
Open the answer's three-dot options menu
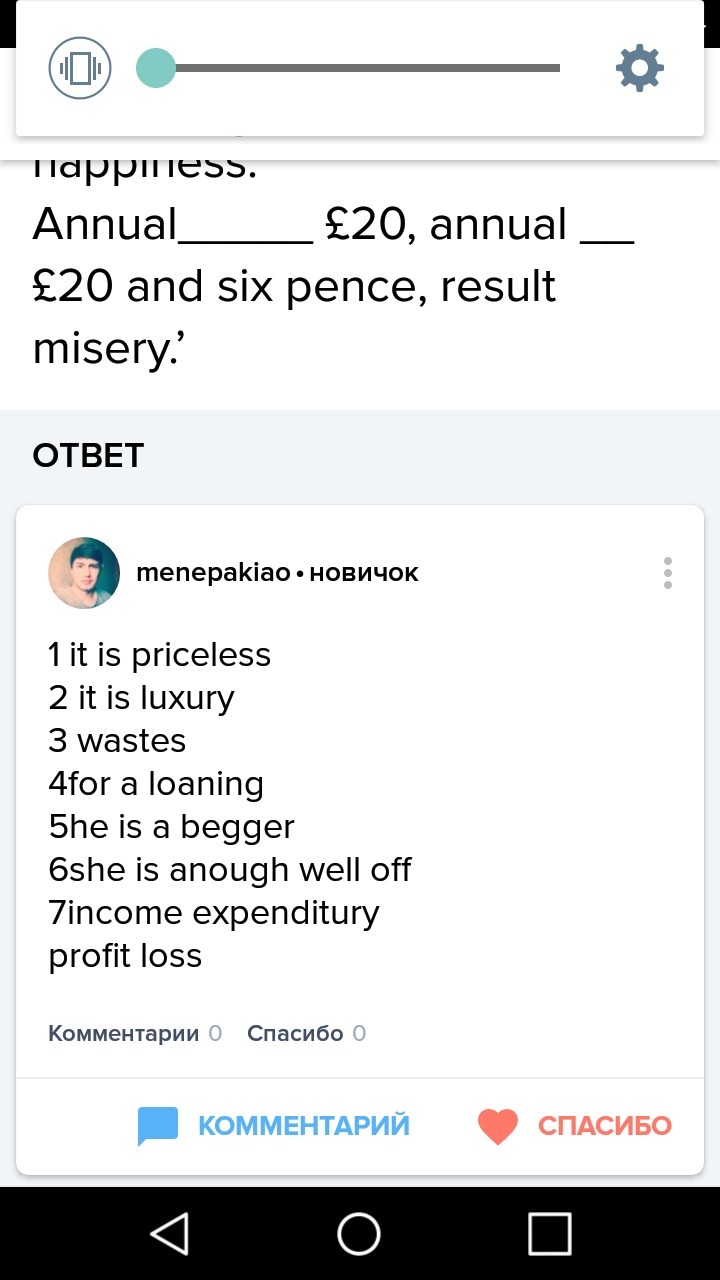(x=667, y=573)
